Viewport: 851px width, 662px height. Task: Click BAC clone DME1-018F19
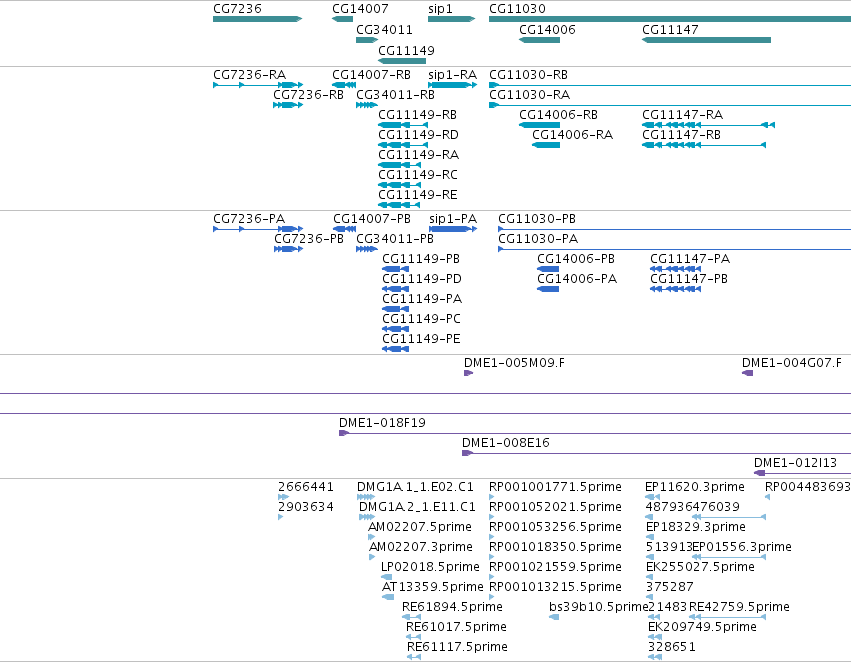pos(595,433)
